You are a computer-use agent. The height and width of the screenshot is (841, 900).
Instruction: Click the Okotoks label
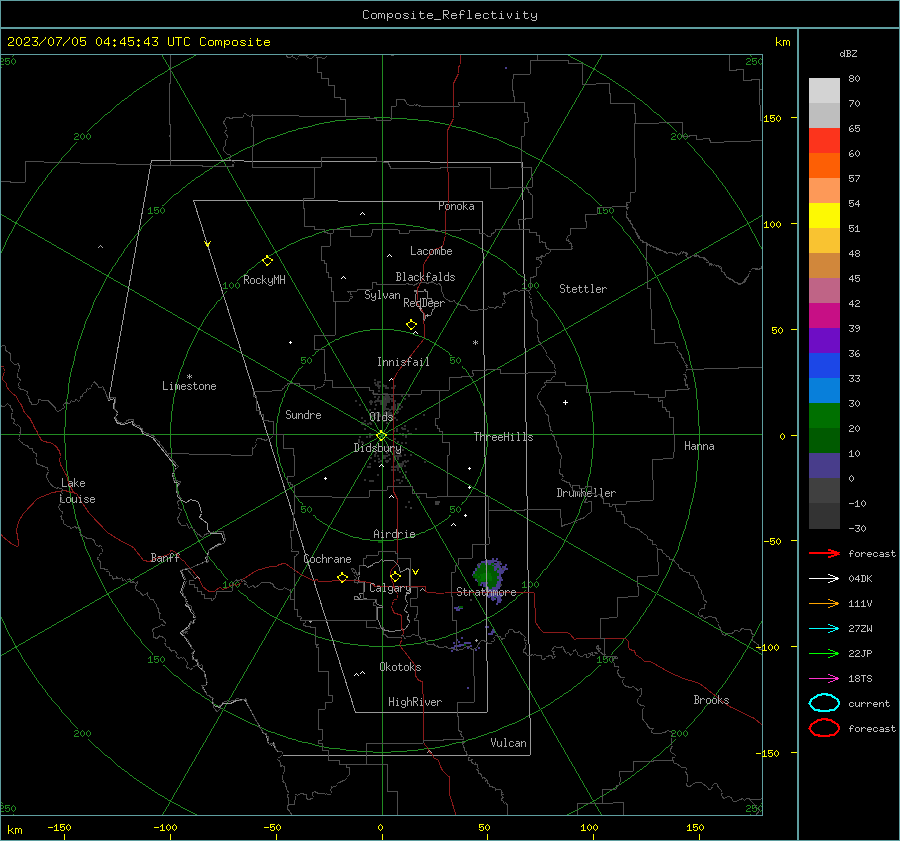(x=401, y=667)
